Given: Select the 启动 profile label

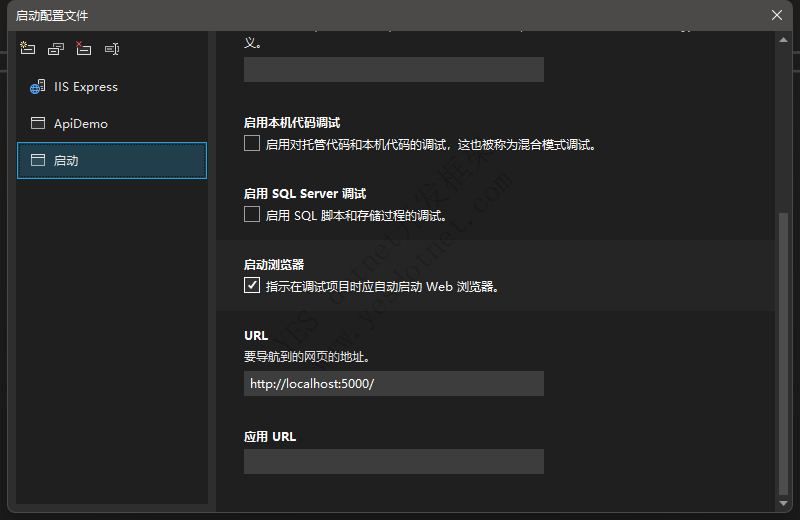Looking at the screenshot, I should [x=66, y=160].
